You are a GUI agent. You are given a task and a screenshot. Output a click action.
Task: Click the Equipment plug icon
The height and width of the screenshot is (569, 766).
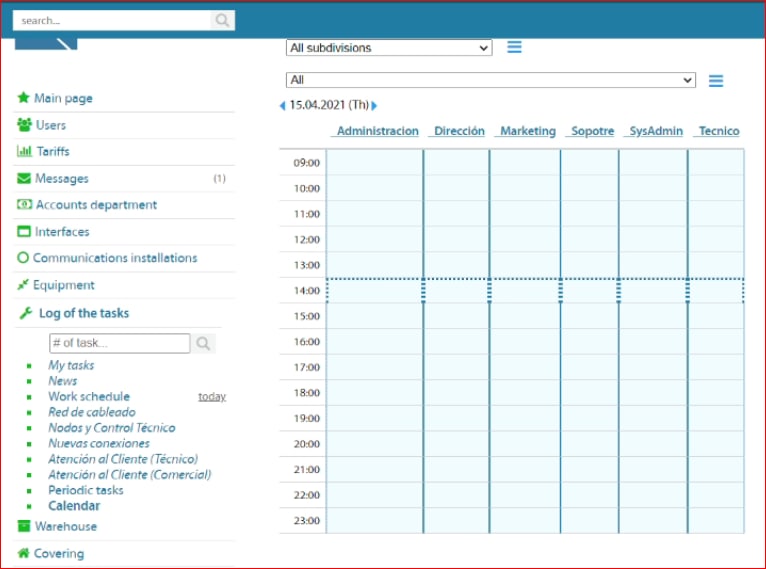coord(23,284)
